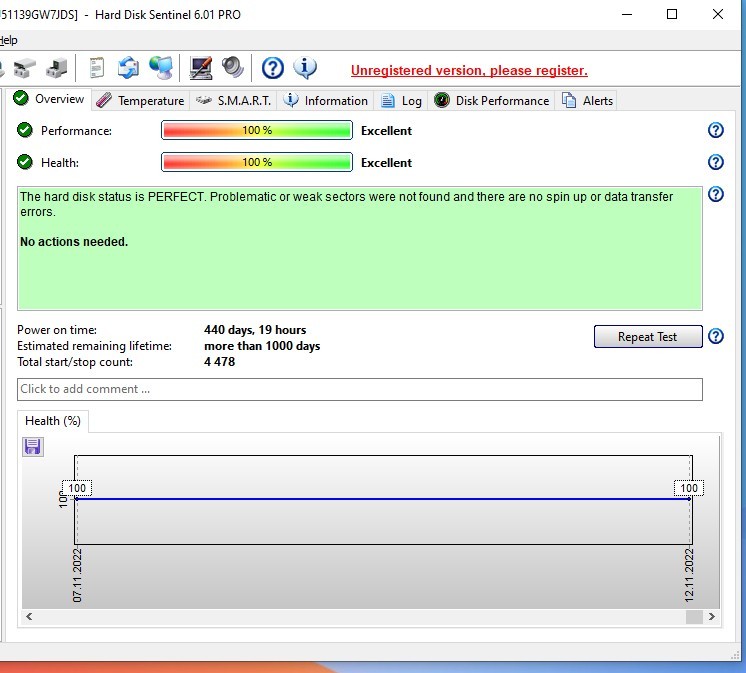Click help icon beside Performance rating
This screenshot has height=673, width=746.
(716, 130)
